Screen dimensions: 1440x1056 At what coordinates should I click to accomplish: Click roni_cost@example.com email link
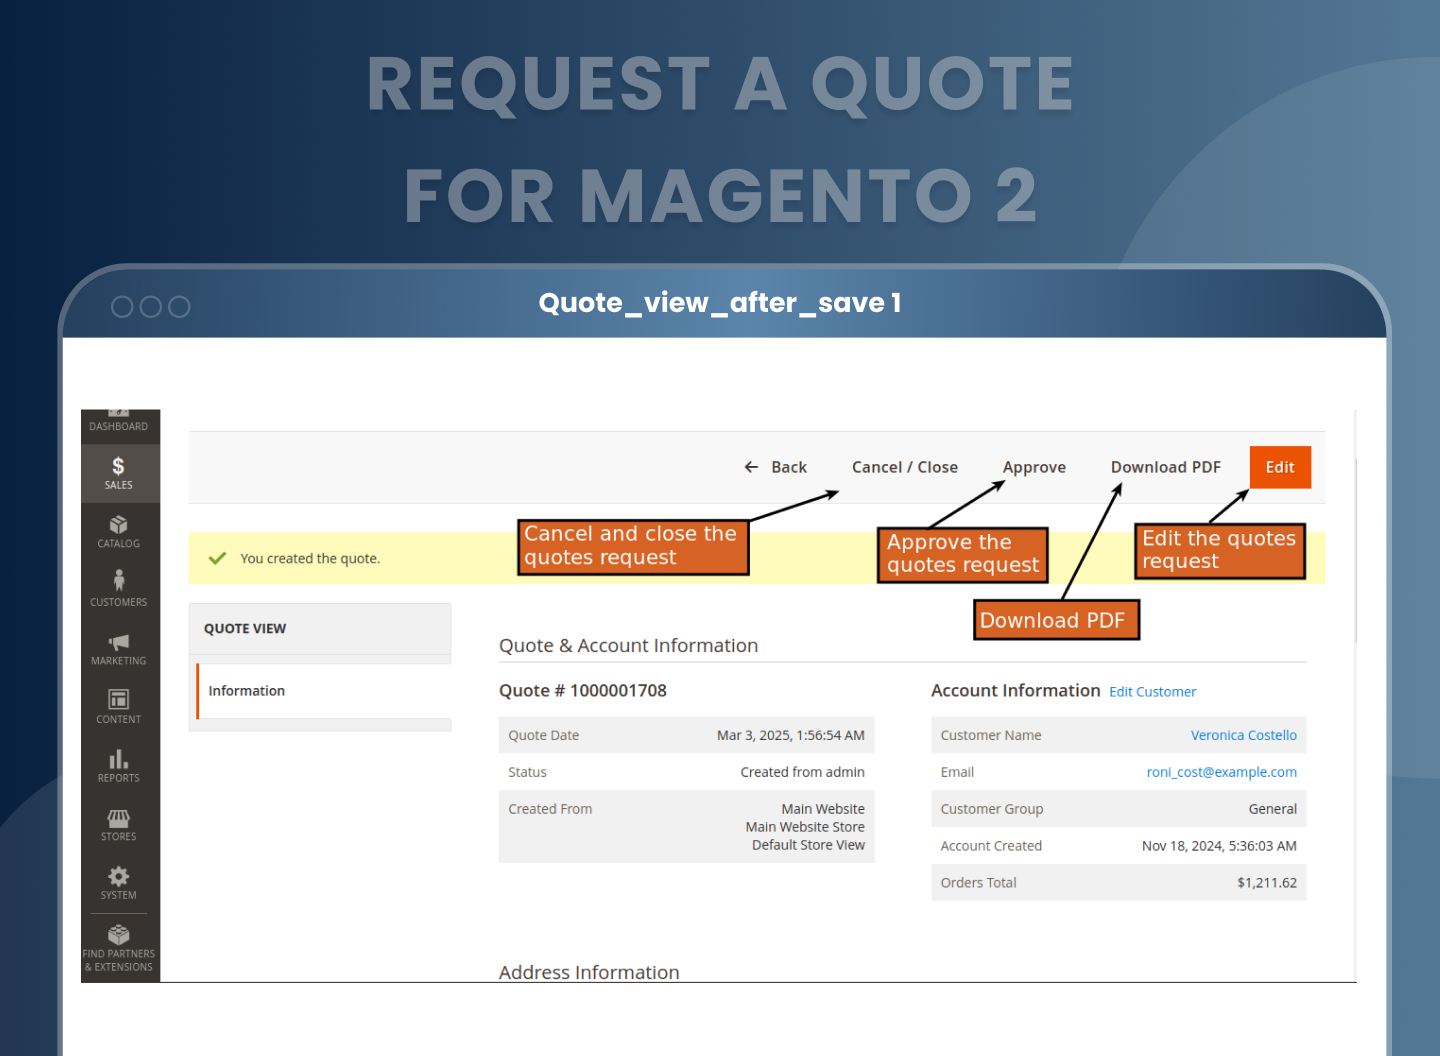pyautogui.click(x=1221, y=772)
